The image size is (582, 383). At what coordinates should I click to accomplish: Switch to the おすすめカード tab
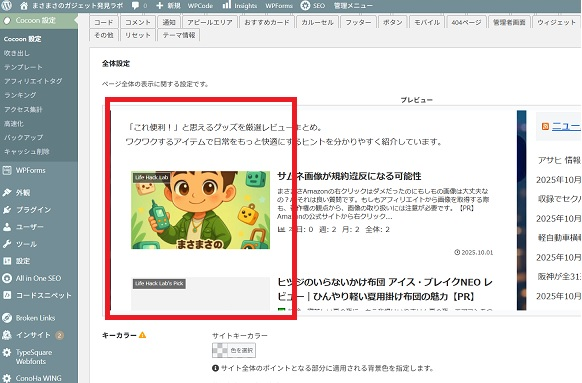(x=267, y=22)
